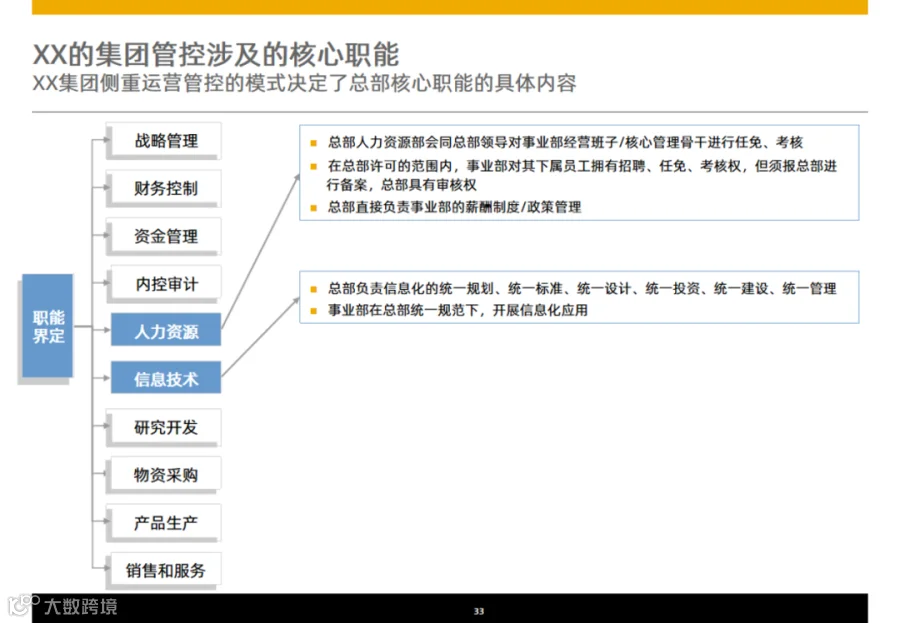Click bullet 事业部在总部统一规范下，开展信息化应用

(457, 310)
